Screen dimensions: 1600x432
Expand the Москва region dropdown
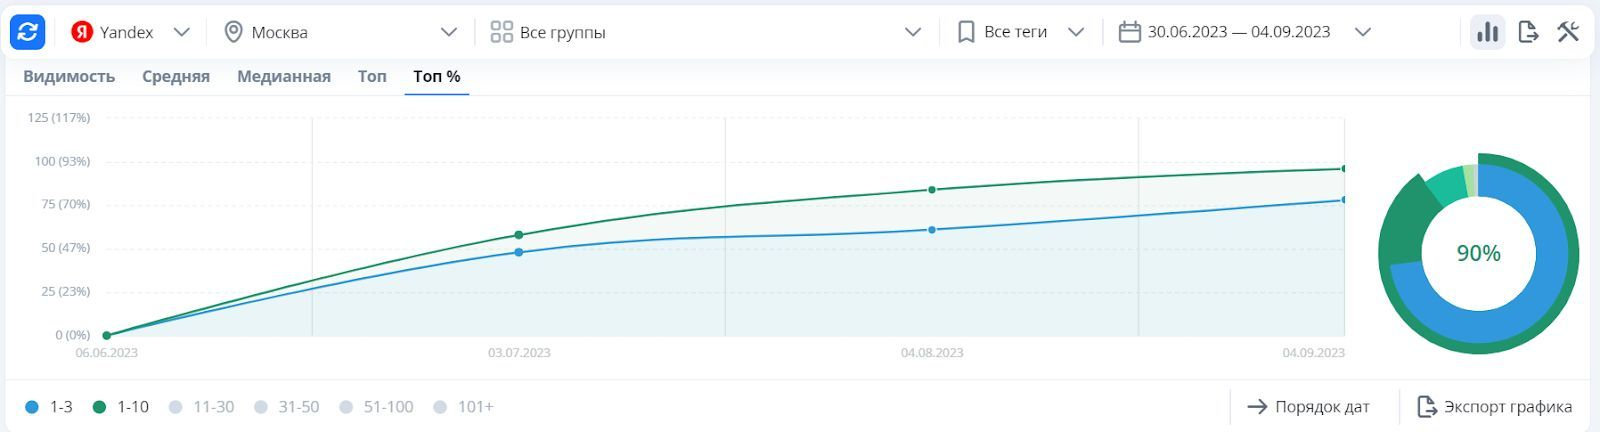coord(449,32)
